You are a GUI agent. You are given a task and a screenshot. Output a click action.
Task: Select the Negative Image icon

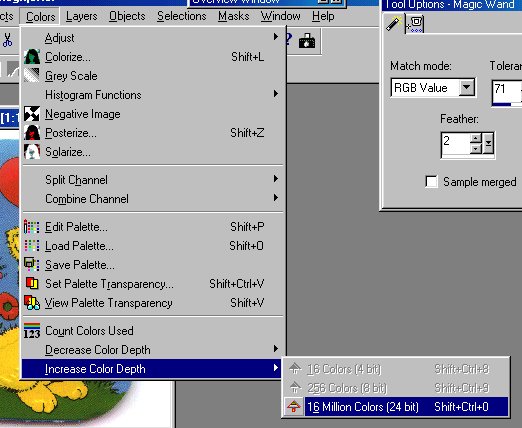click(x=32, y=114)
